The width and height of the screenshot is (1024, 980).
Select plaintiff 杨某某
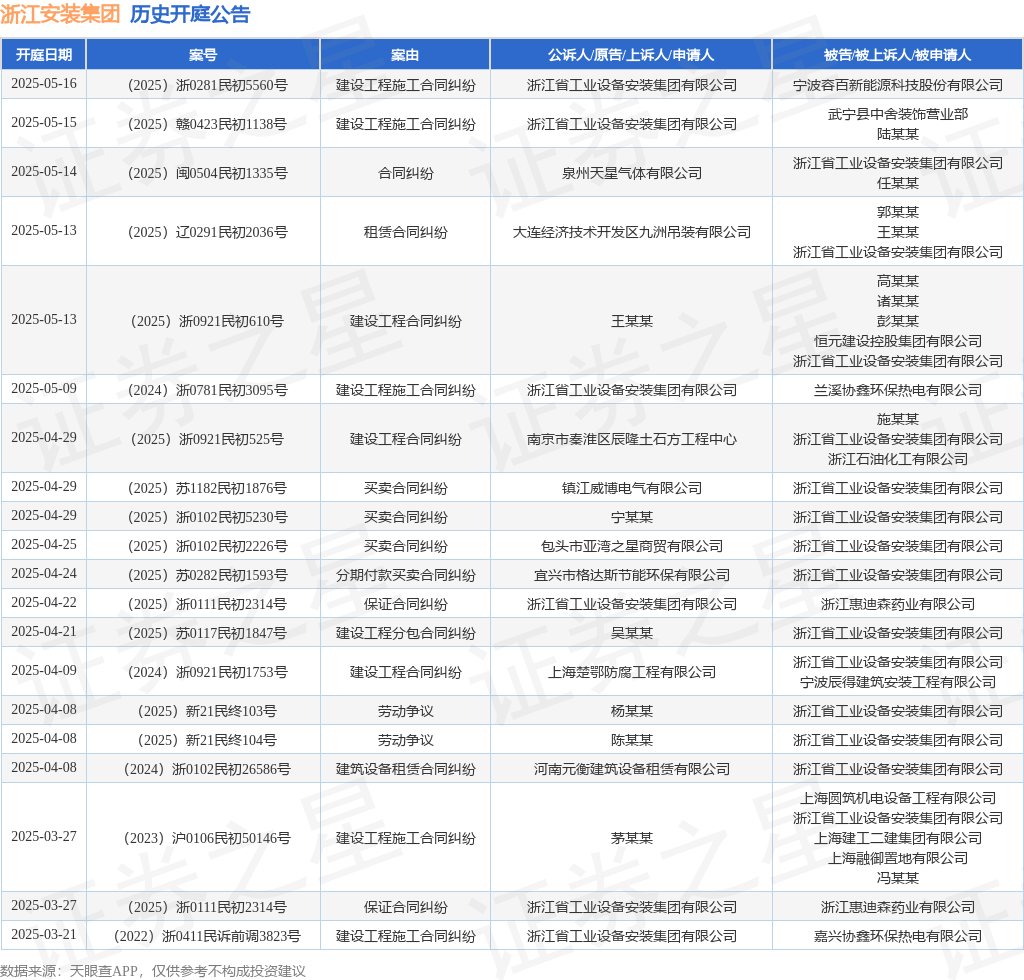point(632,711)
